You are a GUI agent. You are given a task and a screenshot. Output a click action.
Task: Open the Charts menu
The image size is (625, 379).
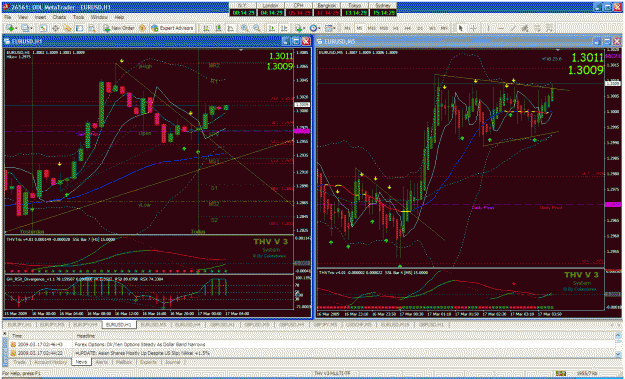pos(59,18)
